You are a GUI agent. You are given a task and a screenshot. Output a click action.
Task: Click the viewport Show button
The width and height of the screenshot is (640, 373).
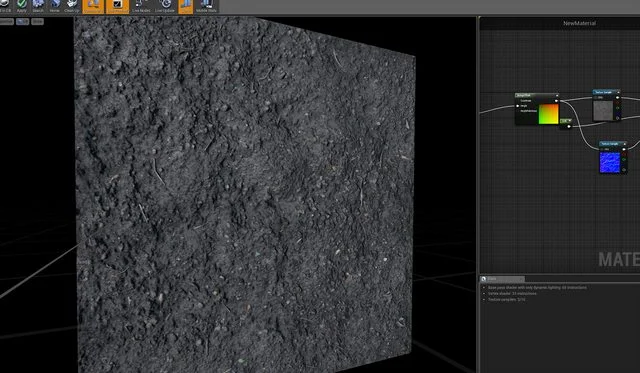[37, 21]
